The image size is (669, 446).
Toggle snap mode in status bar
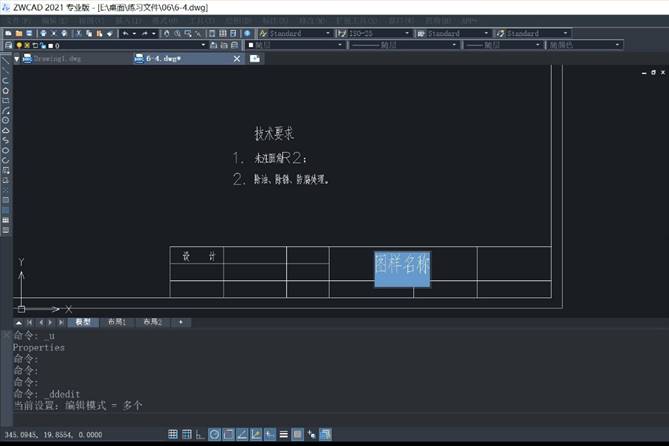[186, 435]
